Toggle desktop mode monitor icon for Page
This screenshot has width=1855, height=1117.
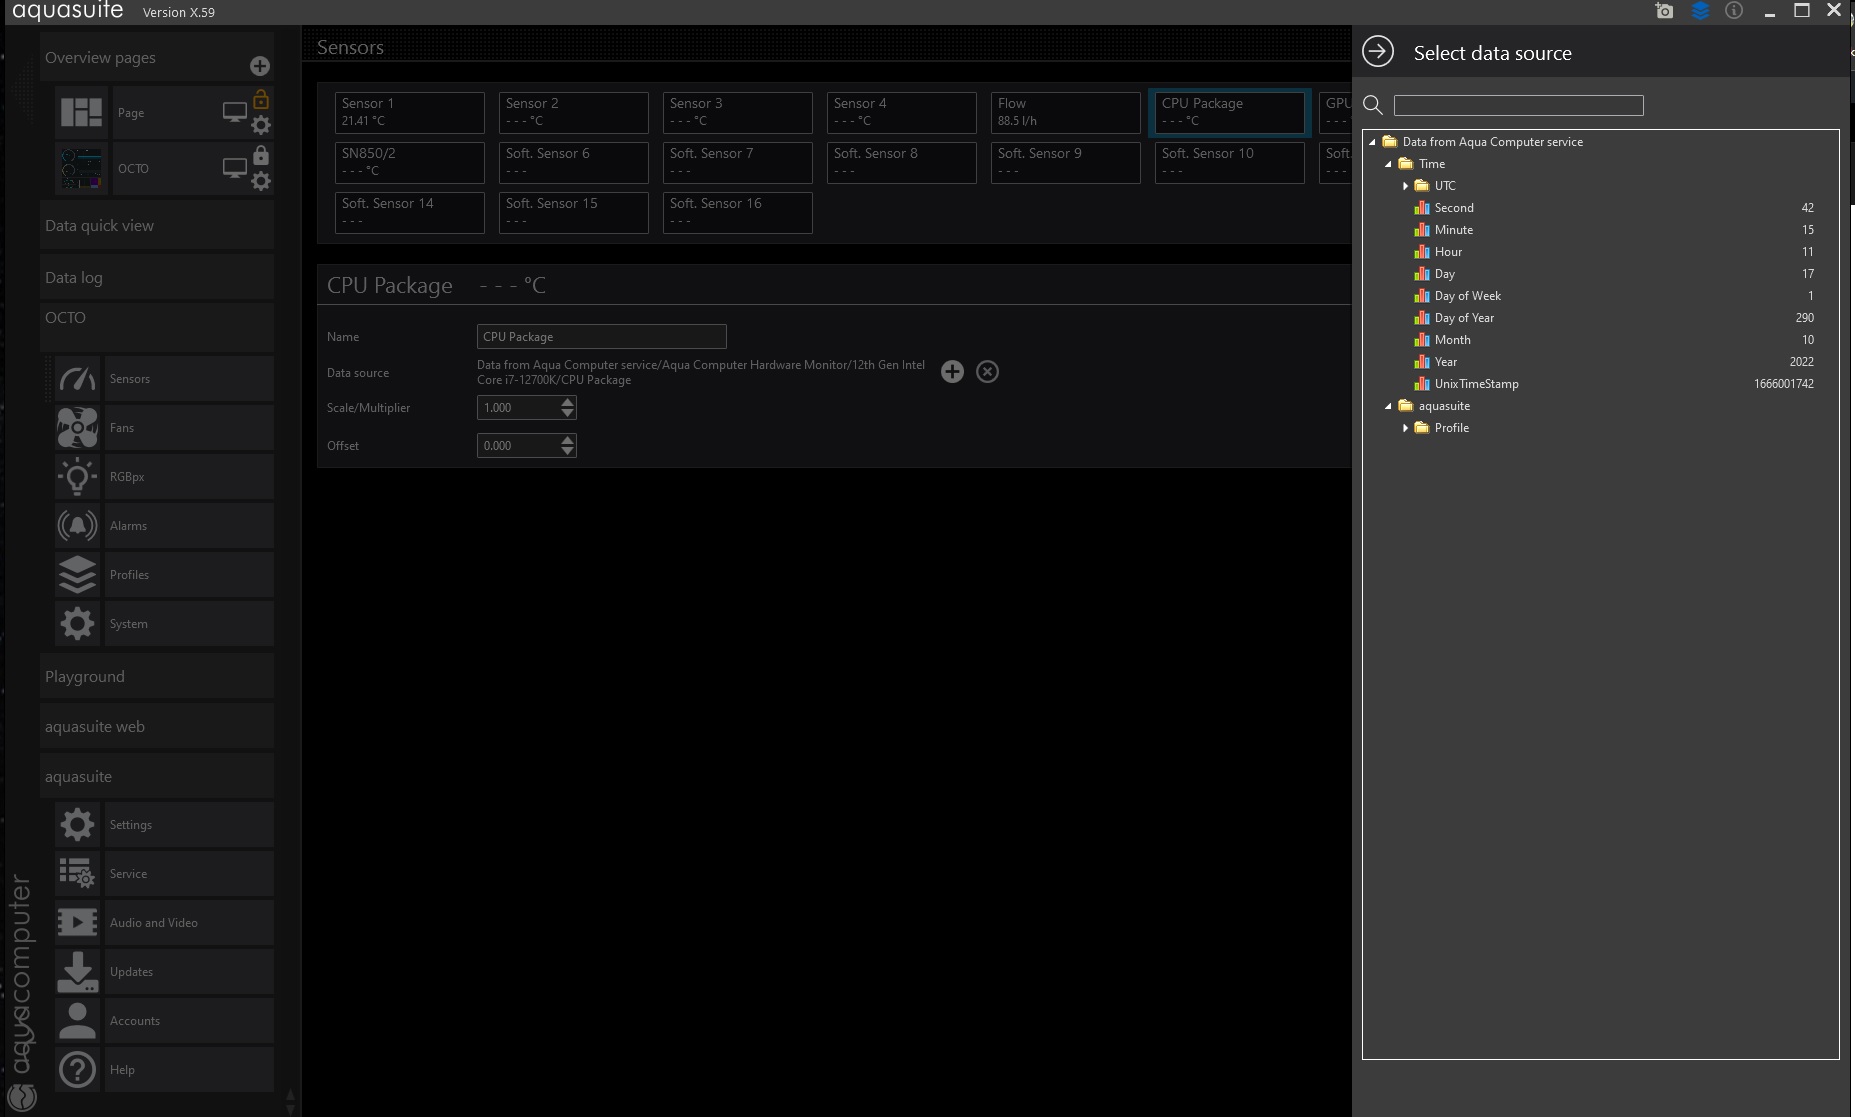234,113
